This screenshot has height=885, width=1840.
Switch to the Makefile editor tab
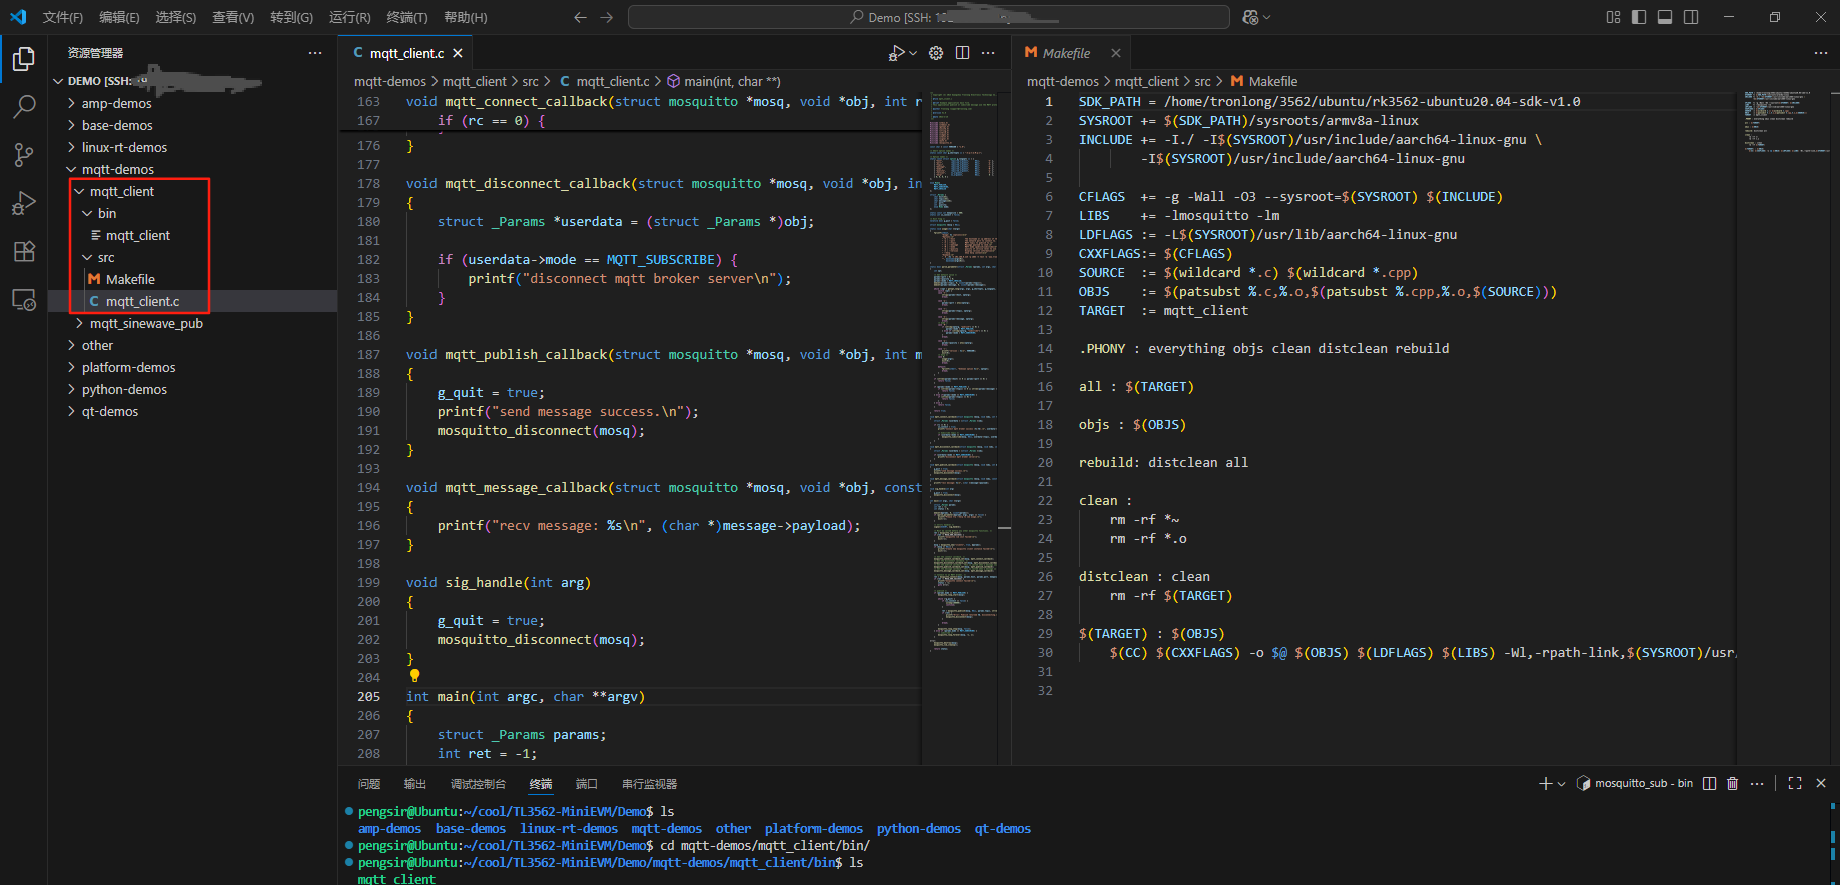[1065, 53]
